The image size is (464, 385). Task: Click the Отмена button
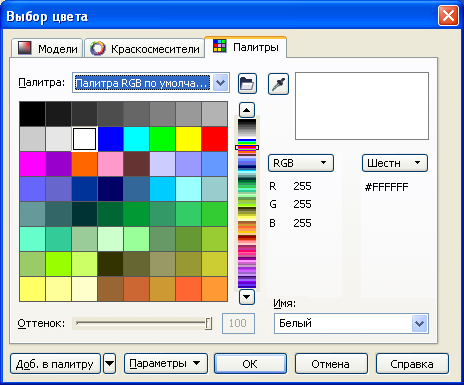331,364
